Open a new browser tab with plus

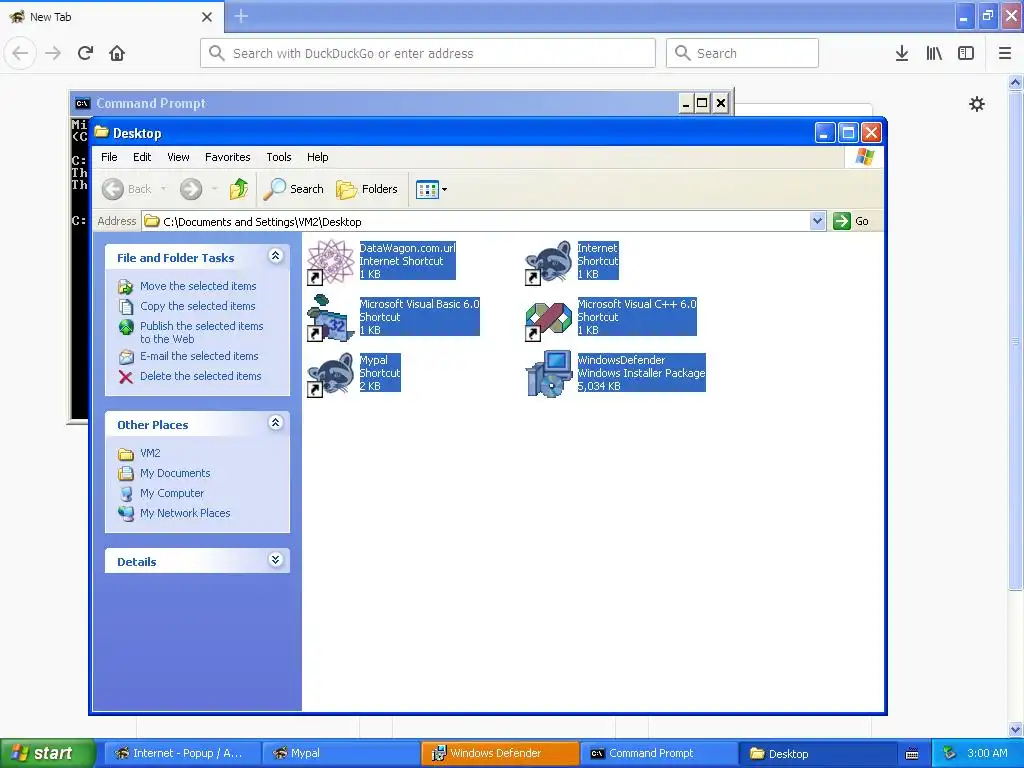coord(241,16)
